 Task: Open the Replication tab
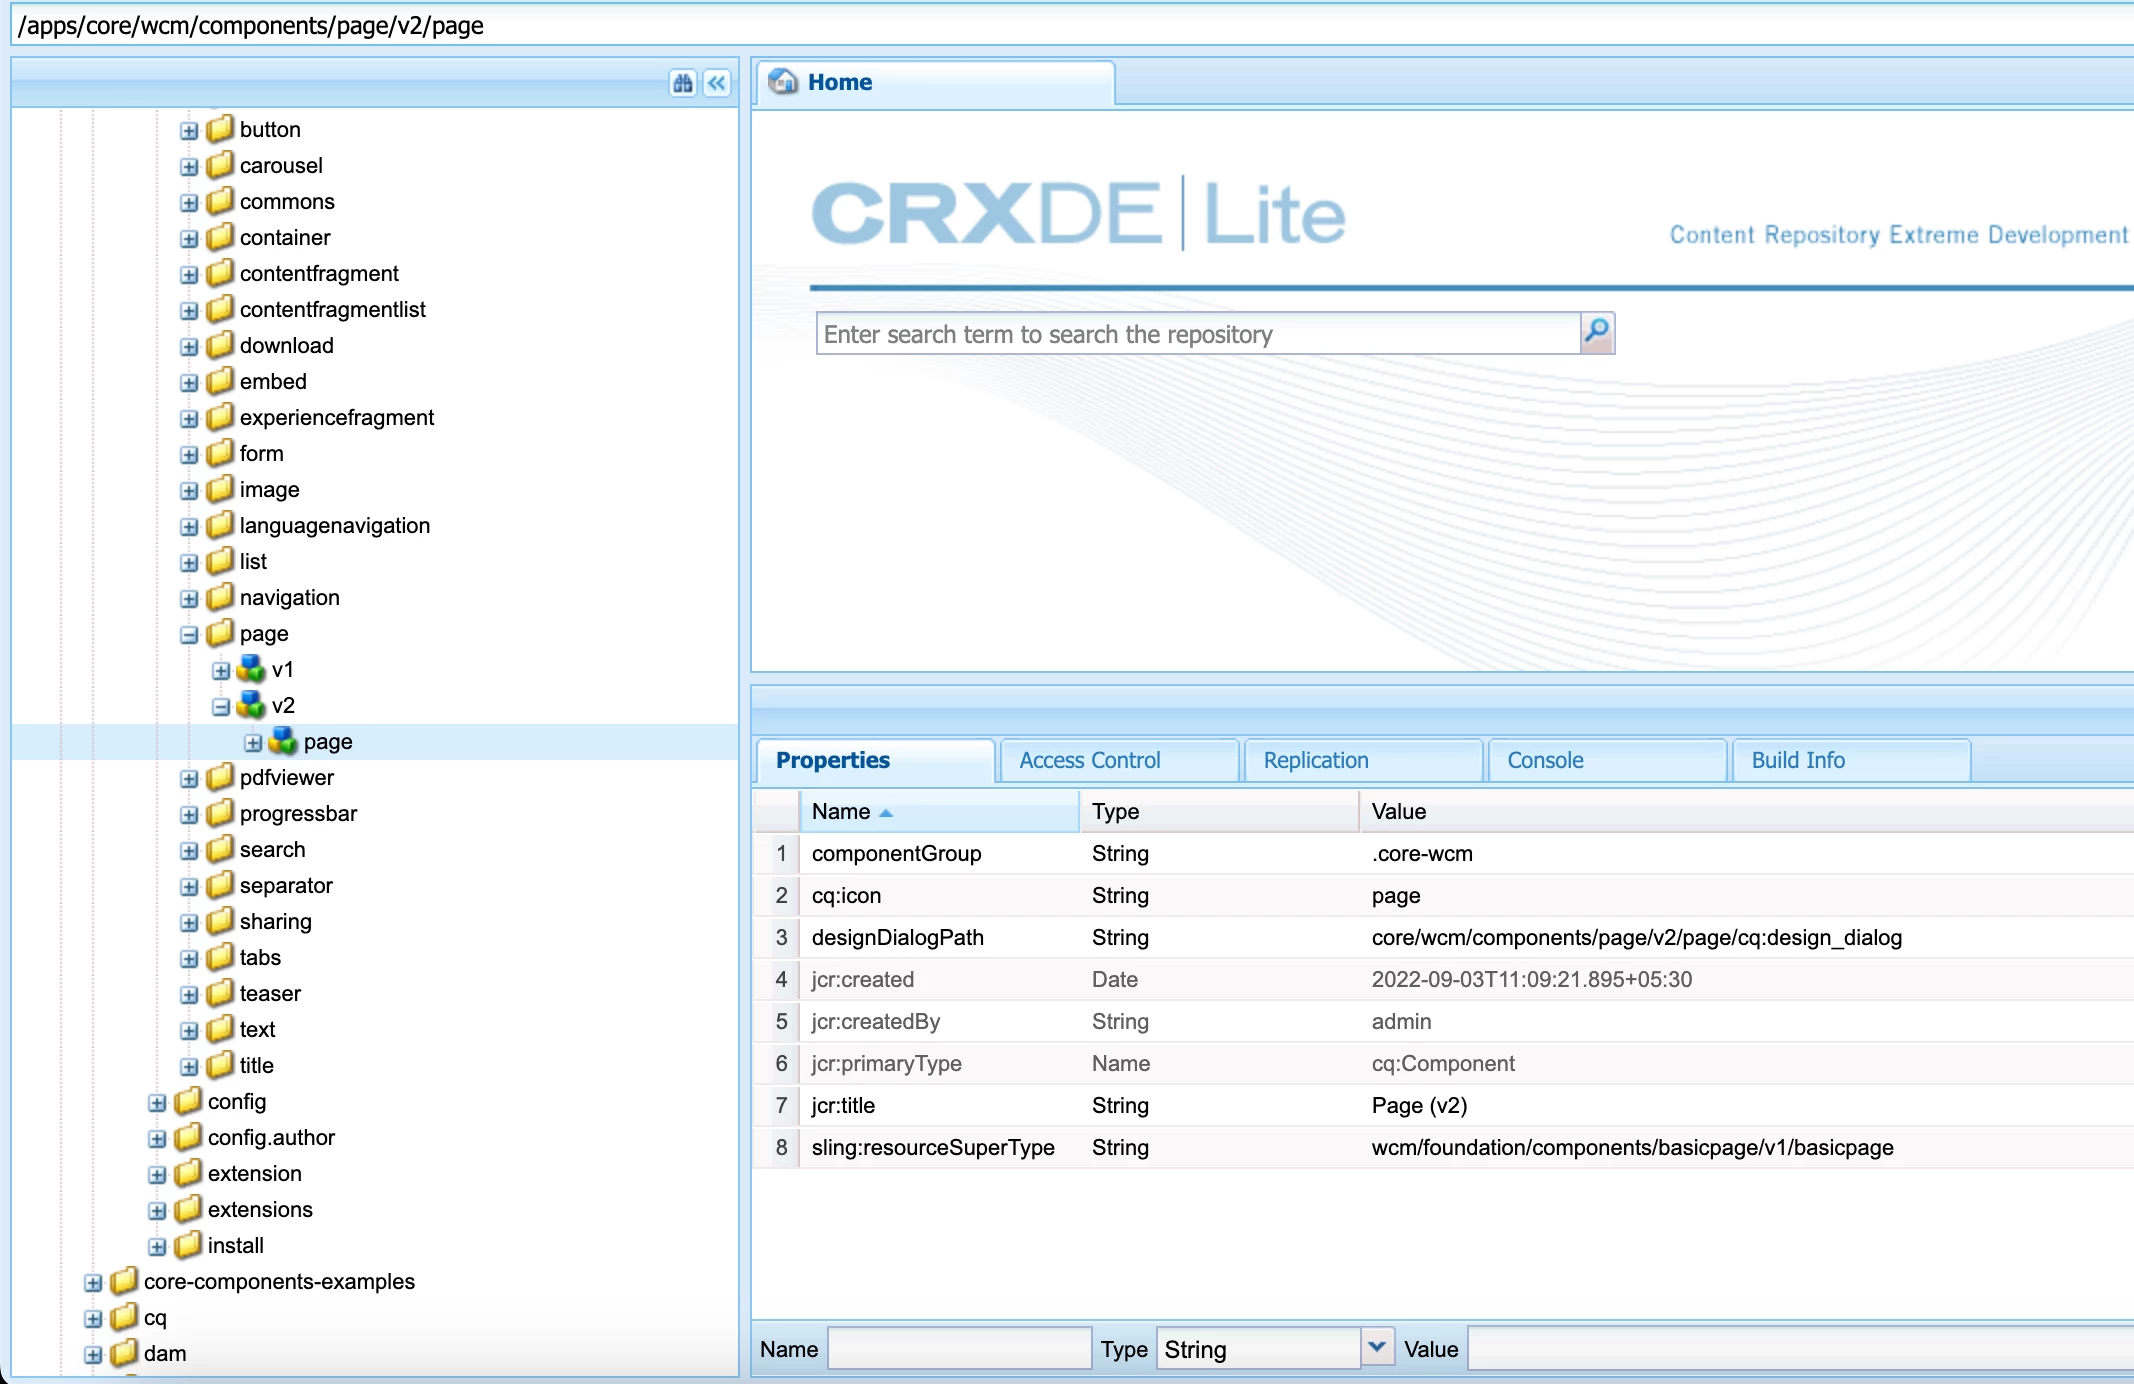tap(1315, 760)
